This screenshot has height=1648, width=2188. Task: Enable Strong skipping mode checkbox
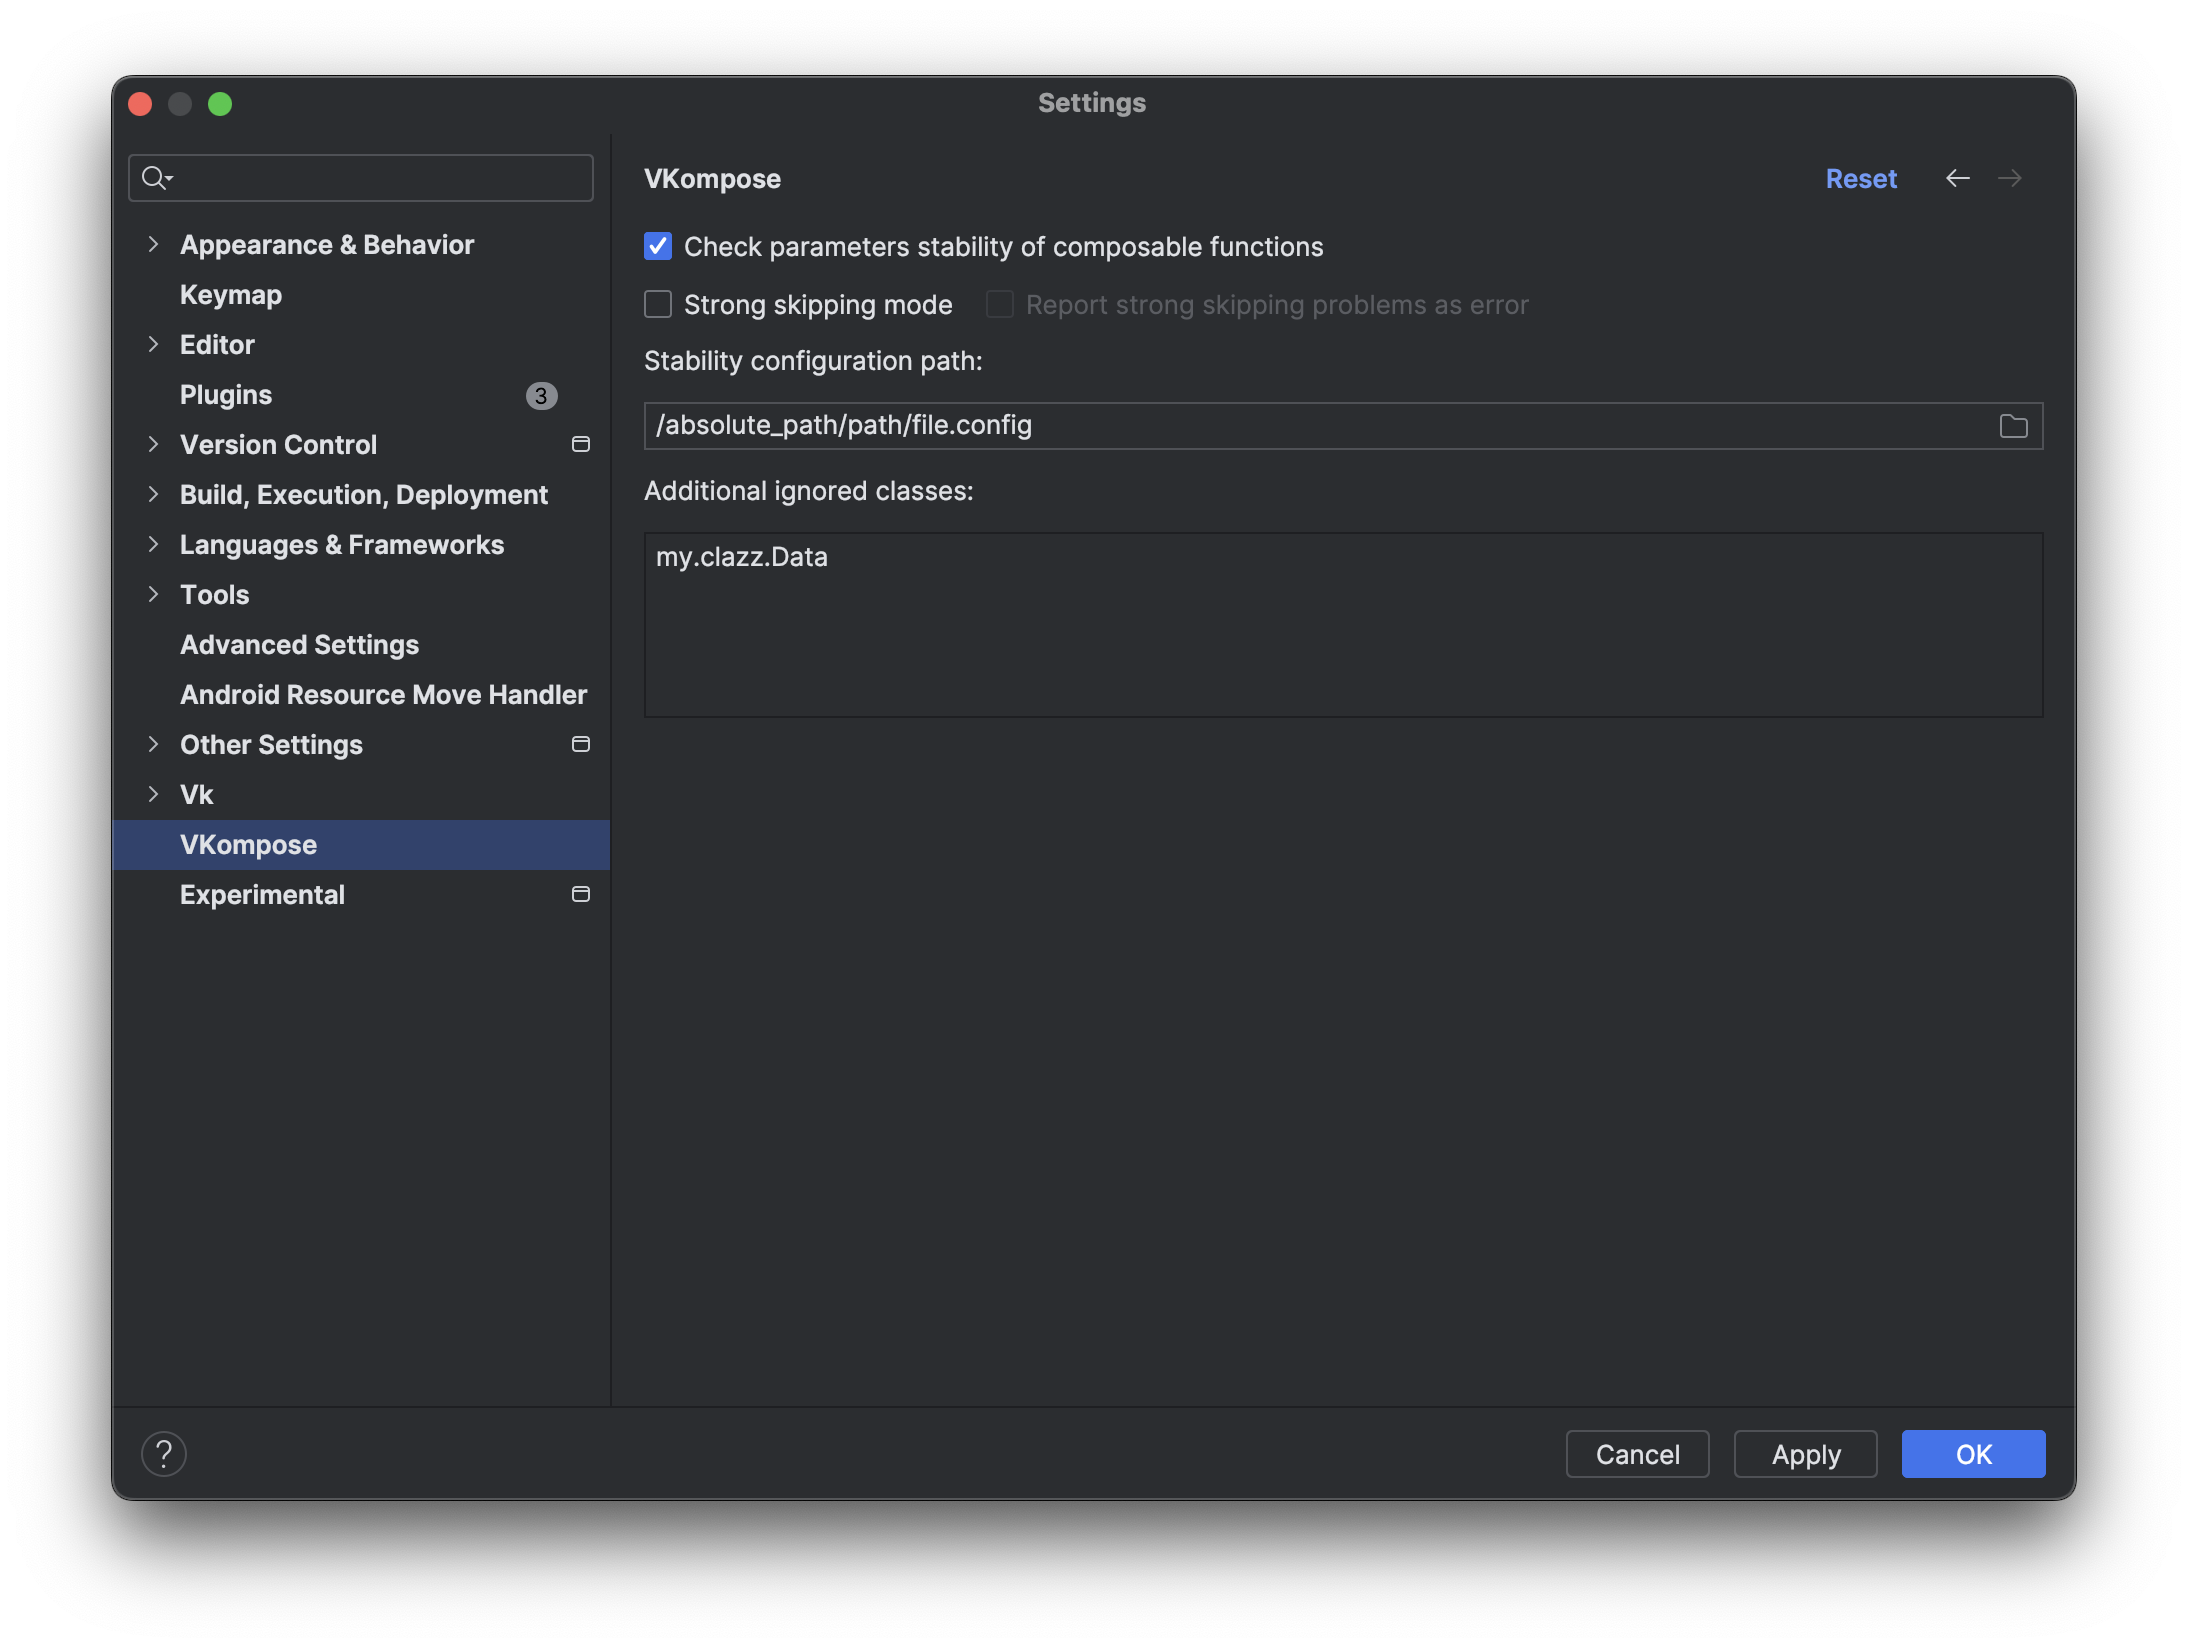658,304
